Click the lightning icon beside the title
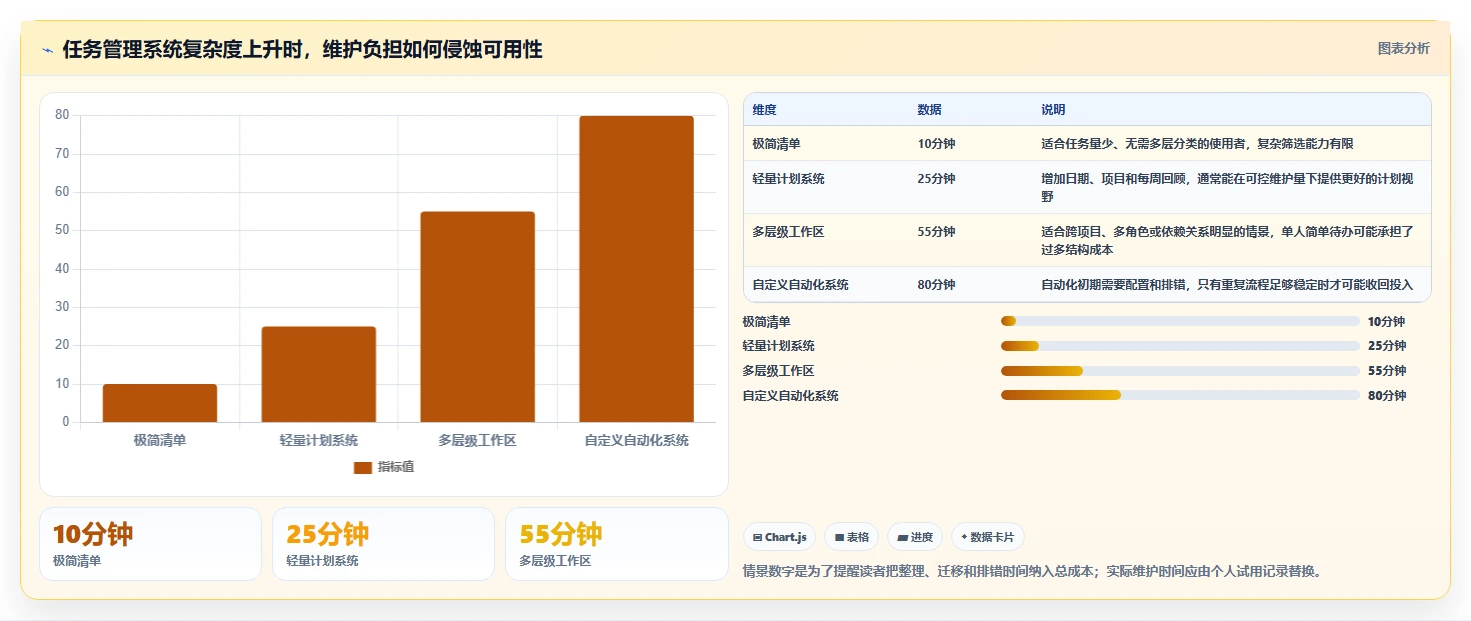The image size is (1471, 621). click(48, 50)
